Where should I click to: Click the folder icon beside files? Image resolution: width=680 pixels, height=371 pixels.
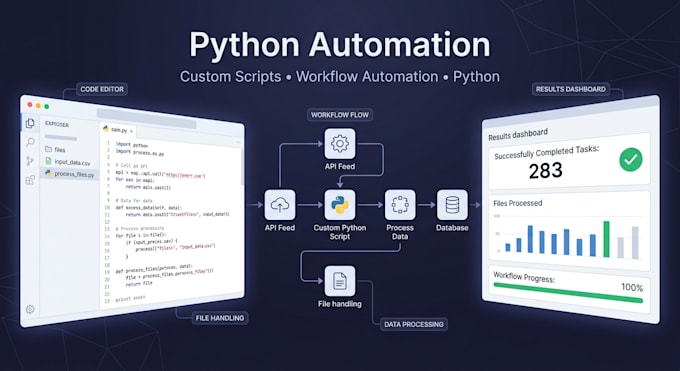pyautogui.click(x=48, y=149)
